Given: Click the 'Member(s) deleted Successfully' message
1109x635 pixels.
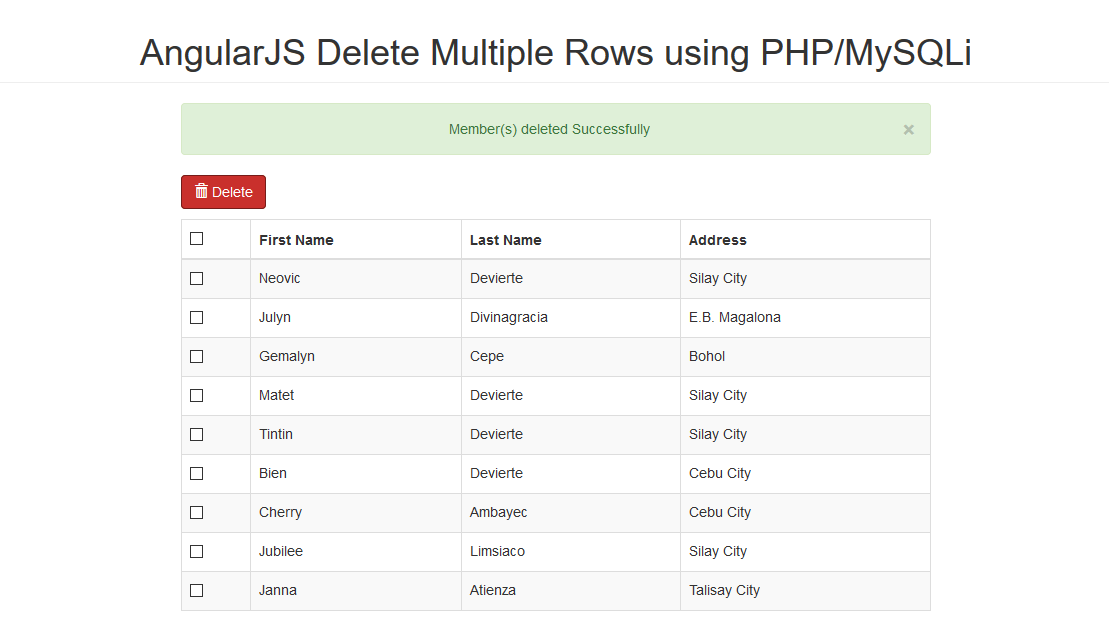Looking at the screenshot, I should pyautogui.click(x=549, y=128).
